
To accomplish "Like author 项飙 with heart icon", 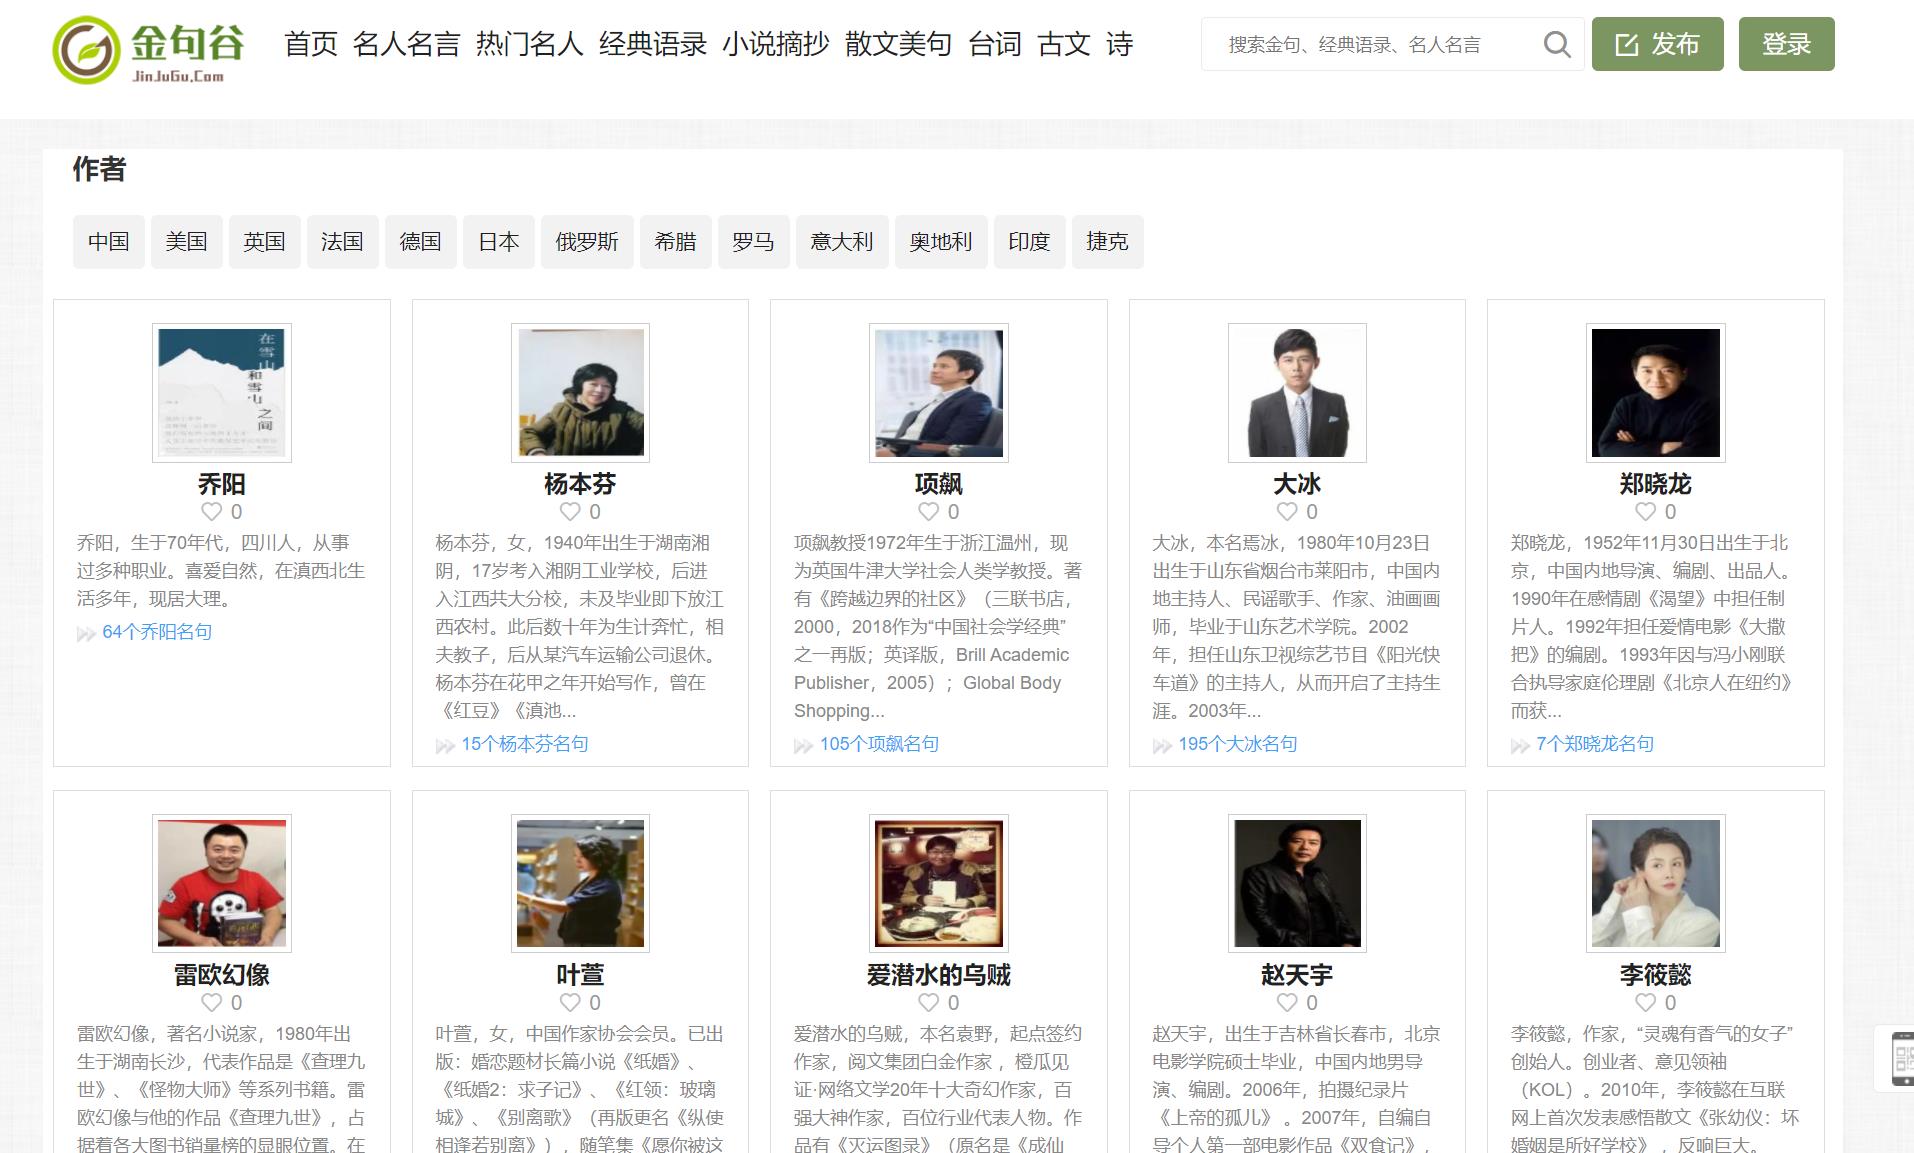I will 929,512.
